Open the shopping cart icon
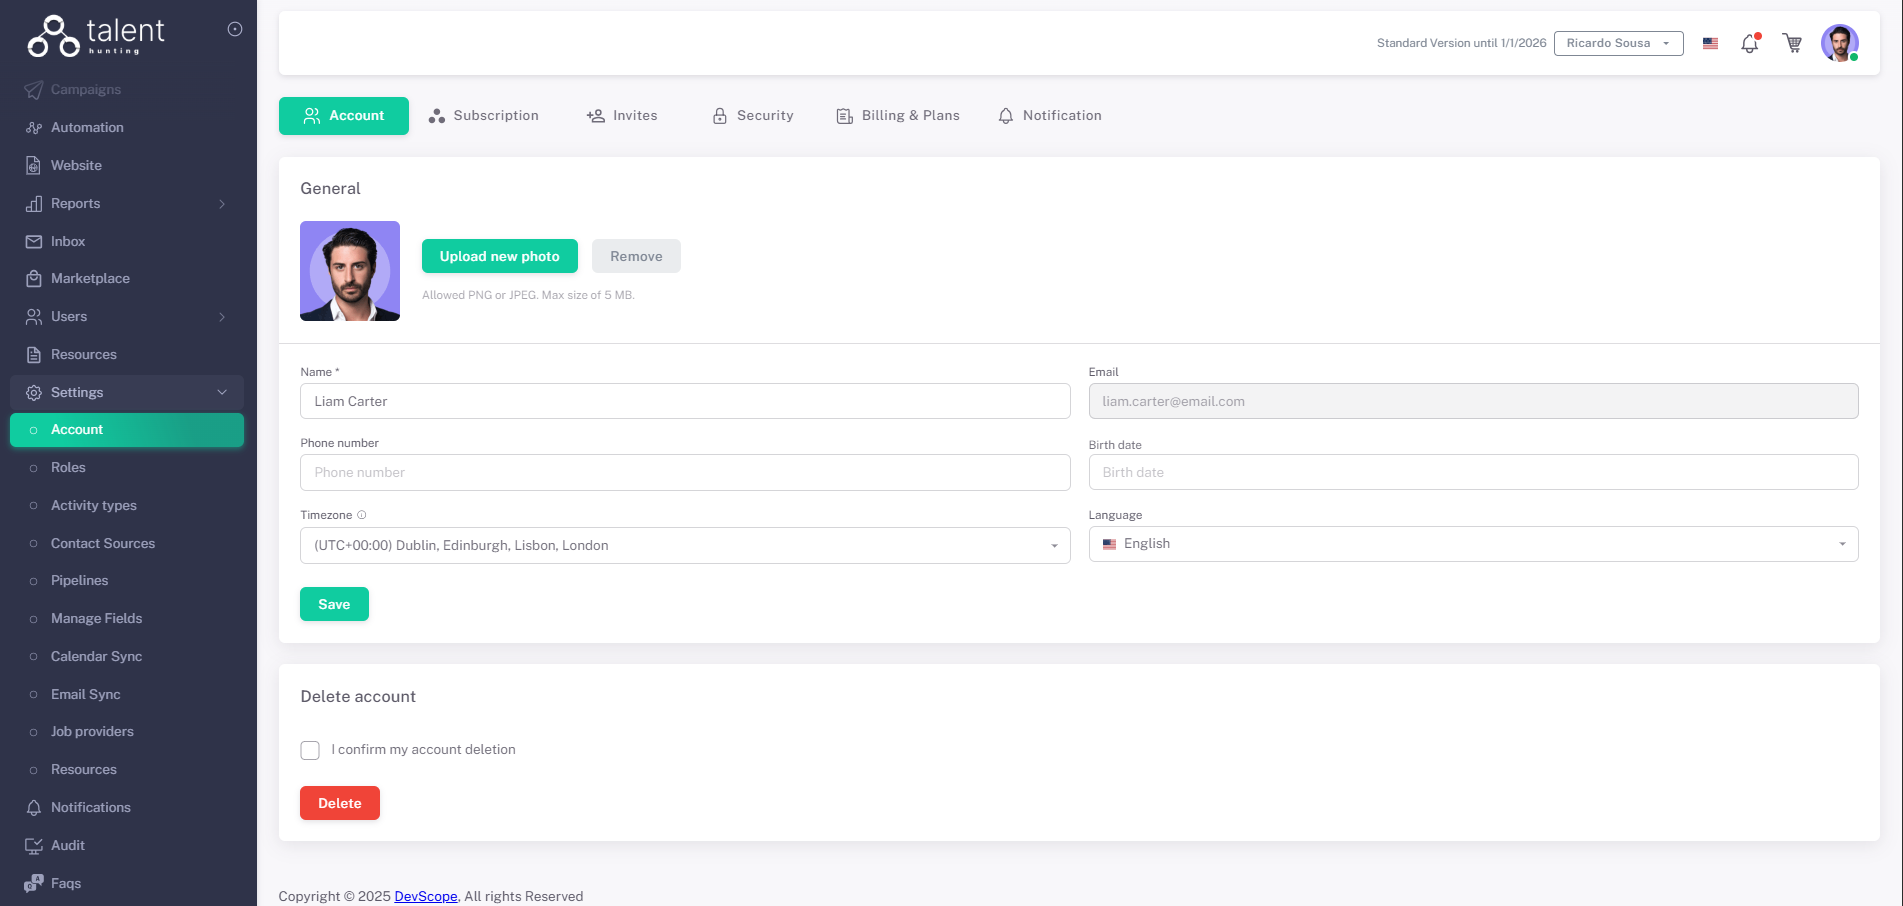Screen dimensions: 1903x906 coord(1792,44)
